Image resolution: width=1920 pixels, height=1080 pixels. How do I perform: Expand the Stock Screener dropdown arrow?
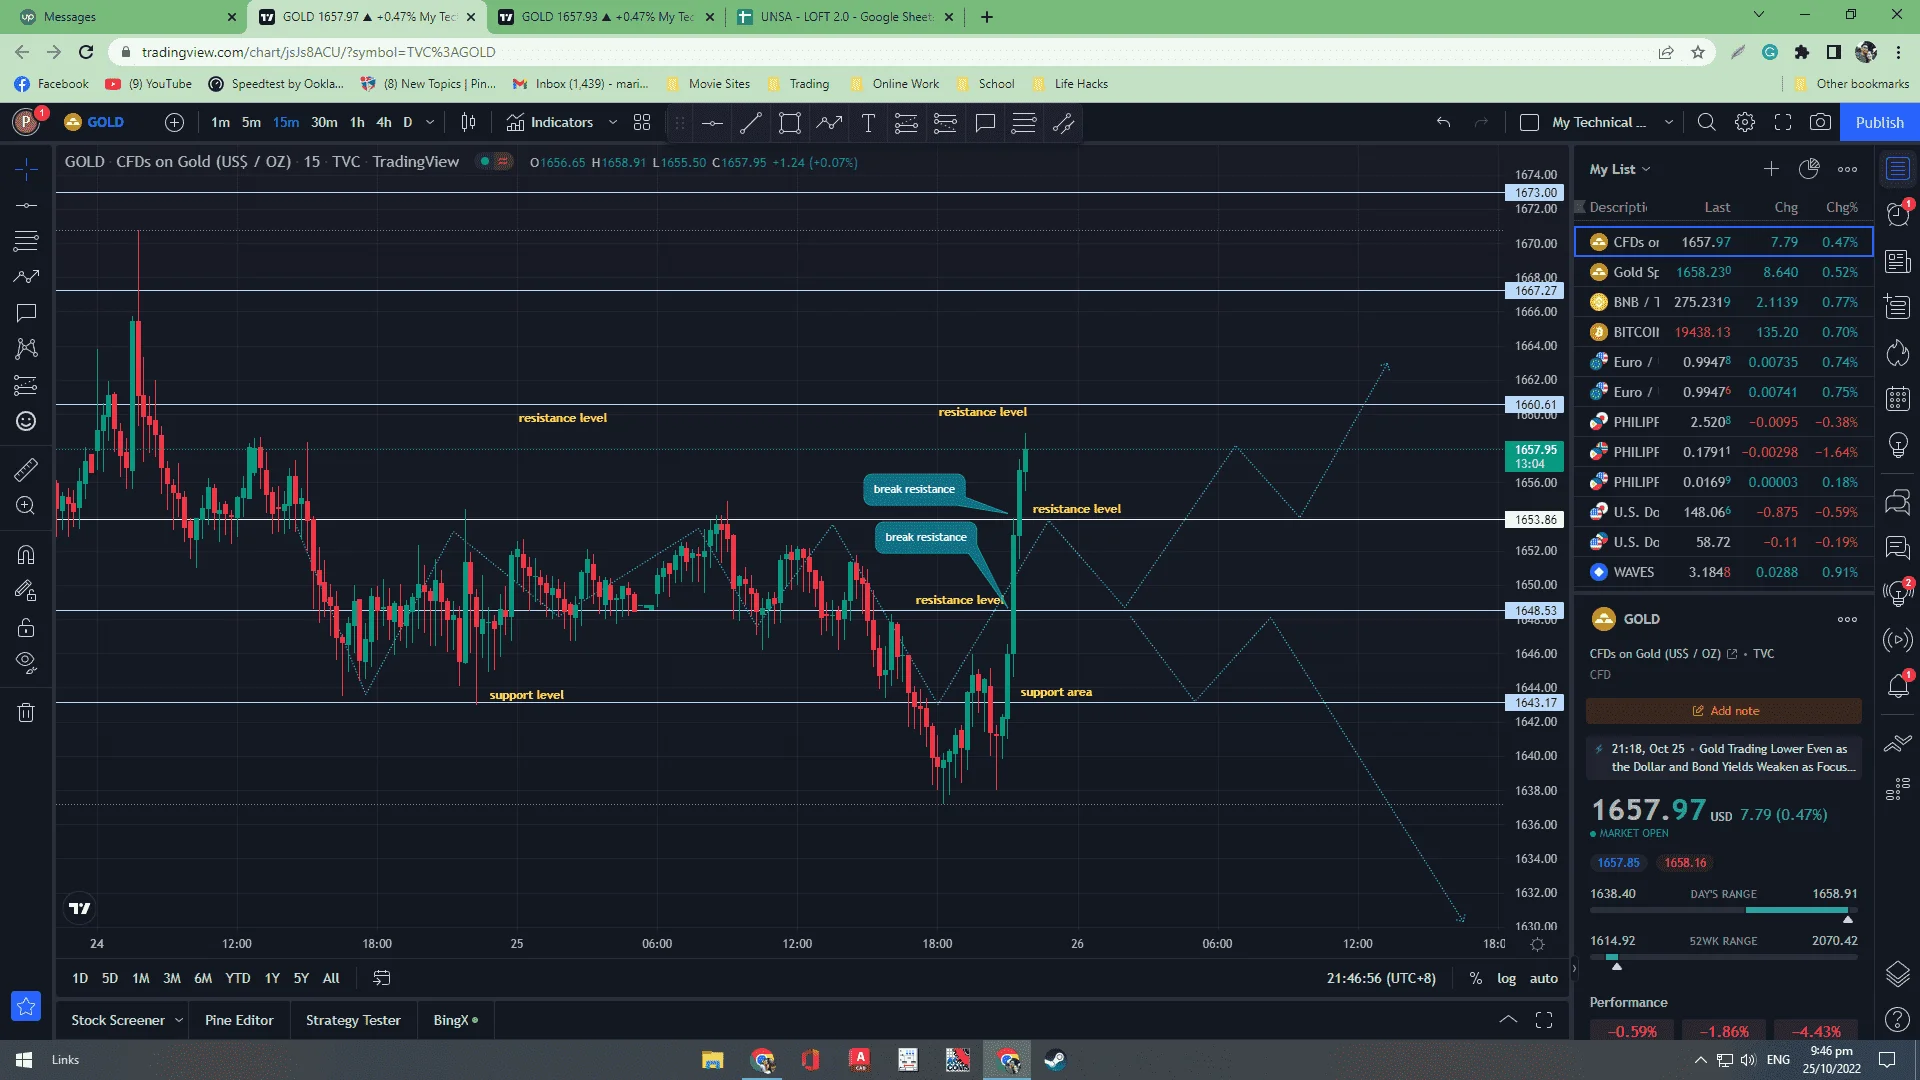pos(179,1020)
